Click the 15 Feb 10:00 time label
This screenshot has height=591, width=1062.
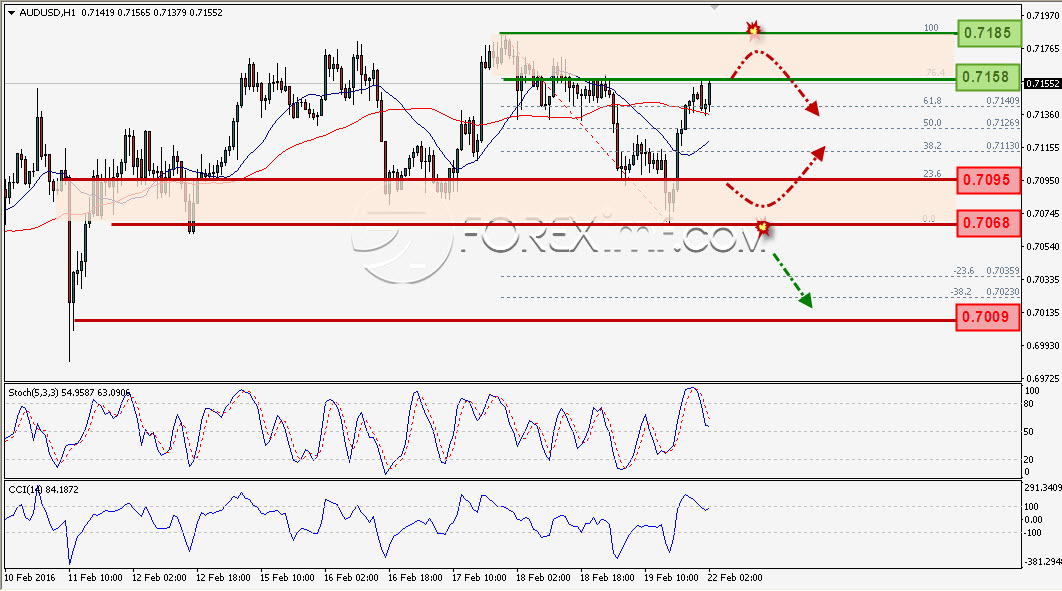[x=287, y=578]
